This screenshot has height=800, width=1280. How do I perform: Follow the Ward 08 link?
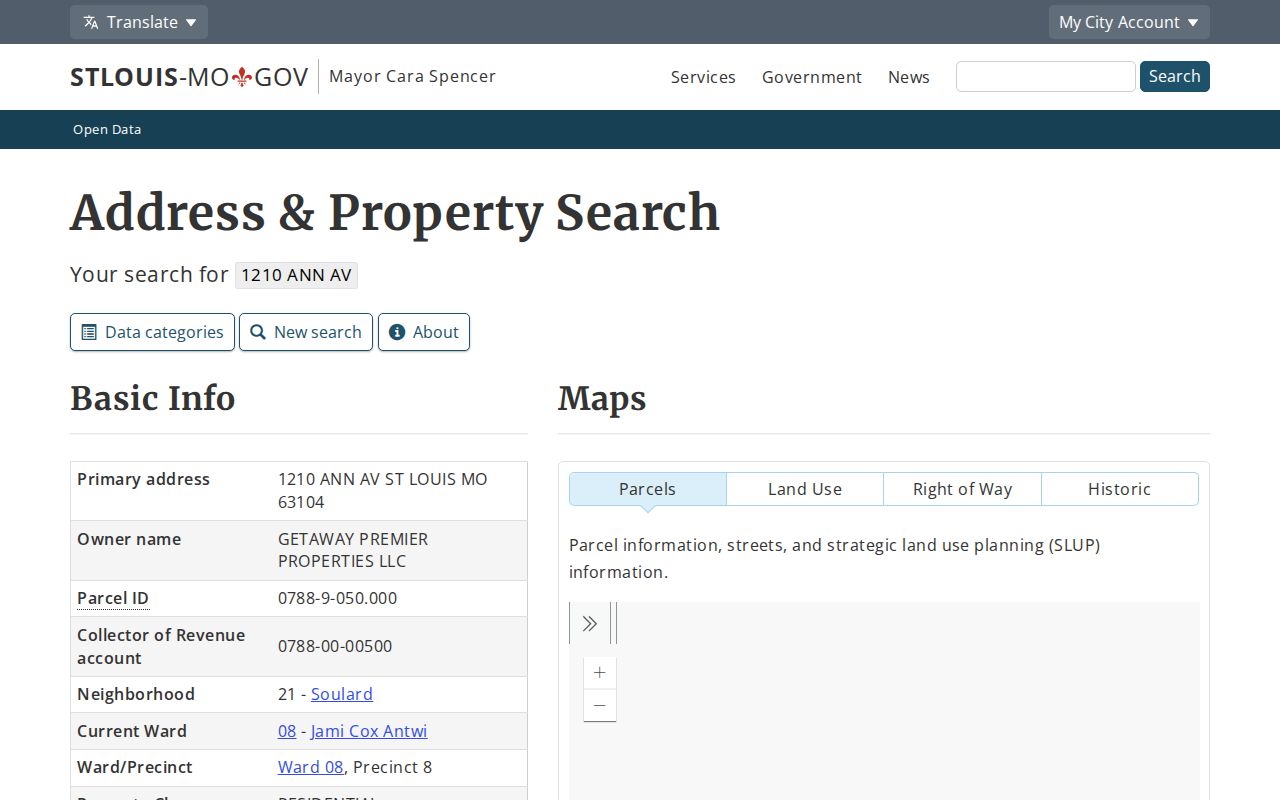[311, 767]
